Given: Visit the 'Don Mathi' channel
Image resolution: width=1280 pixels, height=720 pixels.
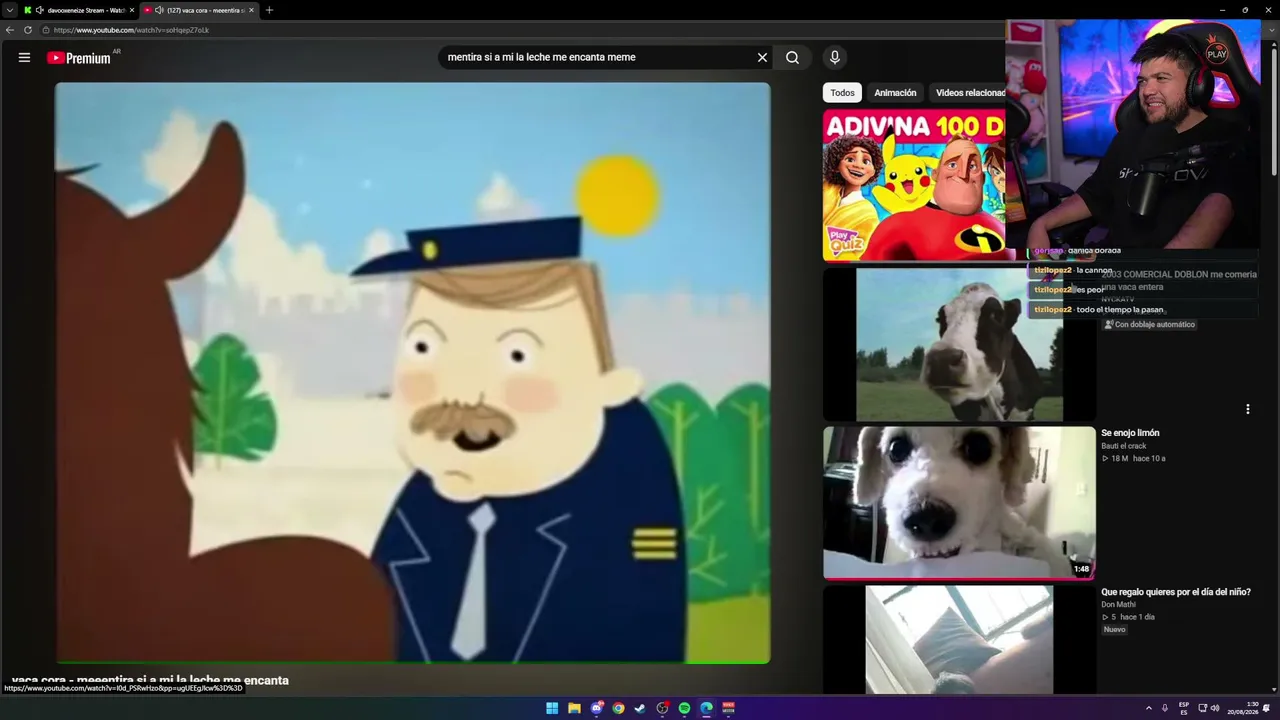Looking at the screenshot, I should tap(1120, 604).
